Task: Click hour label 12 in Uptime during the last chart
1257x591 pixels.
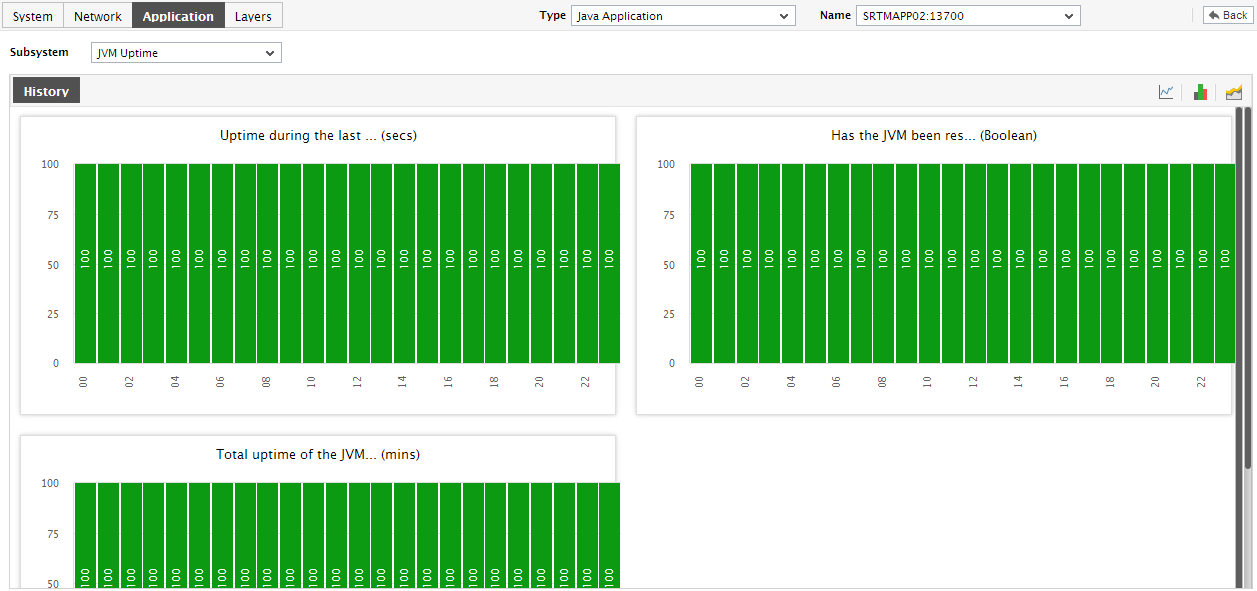Action: 357,382
